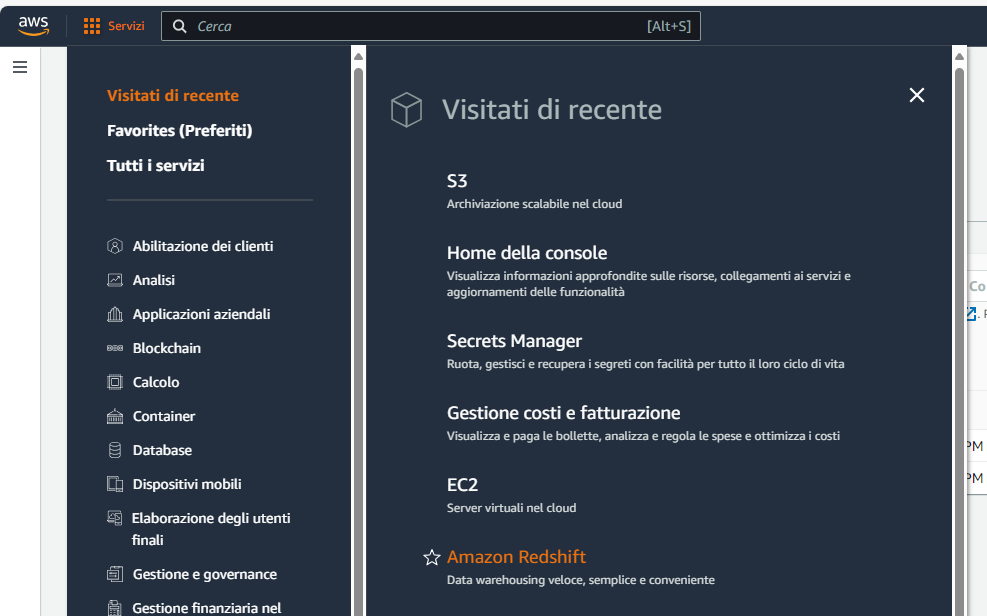Click the Analisi chart icon

tap(115, 280)
